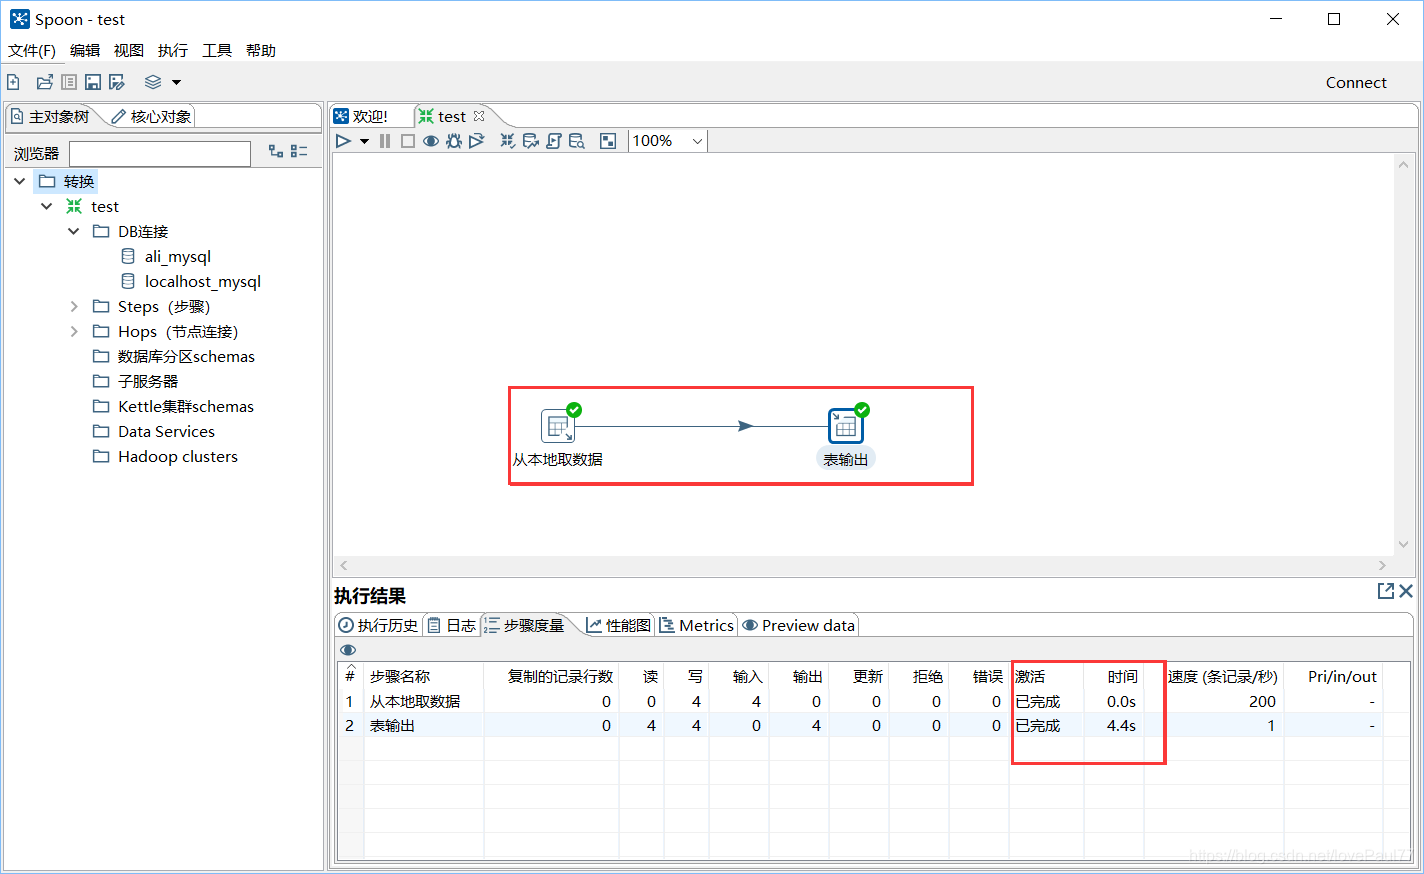Generate SQL for the transformation icon
The width and height of the screenshot is (1424, 874).
(554, 141)
